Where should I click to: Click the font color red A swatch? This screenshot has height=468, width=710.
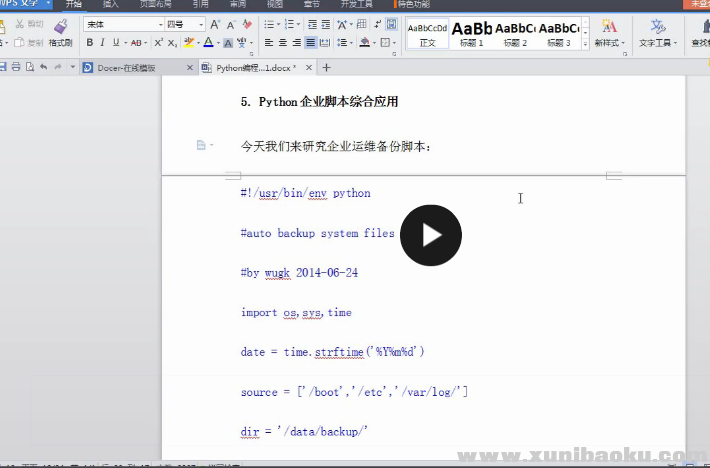tap(208, 43)
